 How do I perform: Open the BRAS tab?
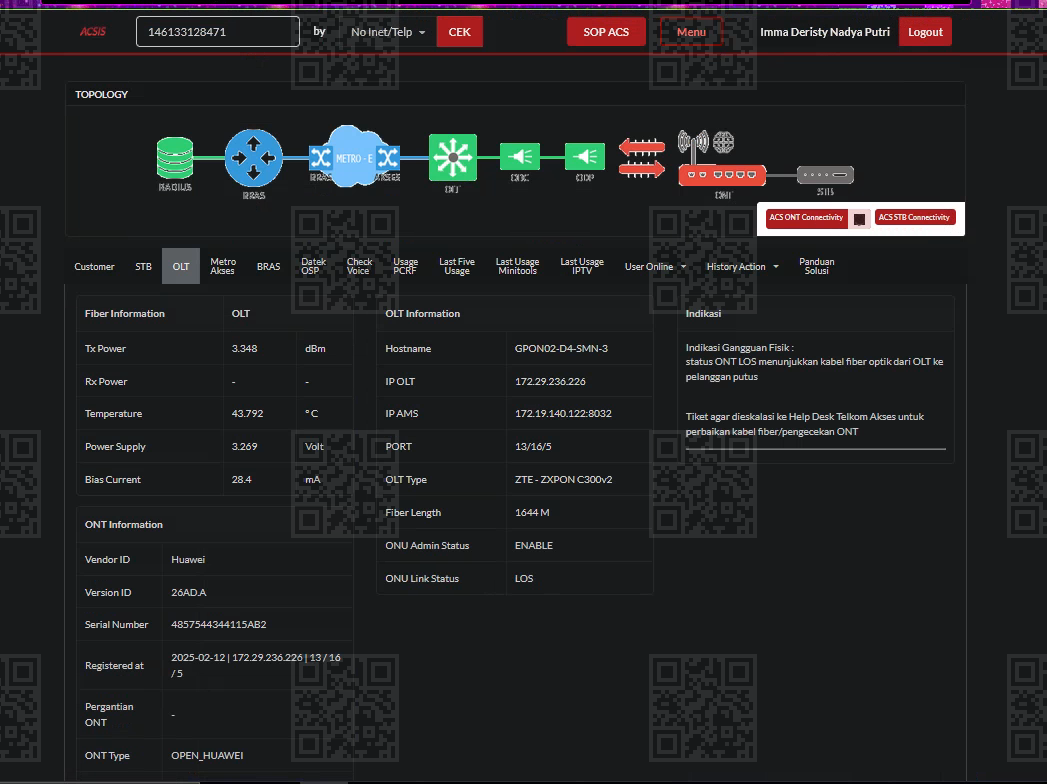click(x=268, y=266)
